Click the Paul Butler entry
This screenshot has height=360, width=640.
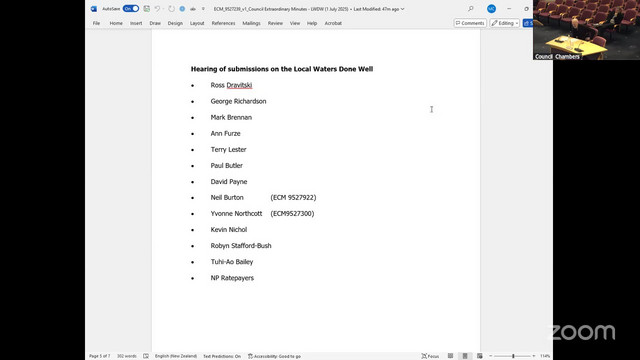[227, 165]
